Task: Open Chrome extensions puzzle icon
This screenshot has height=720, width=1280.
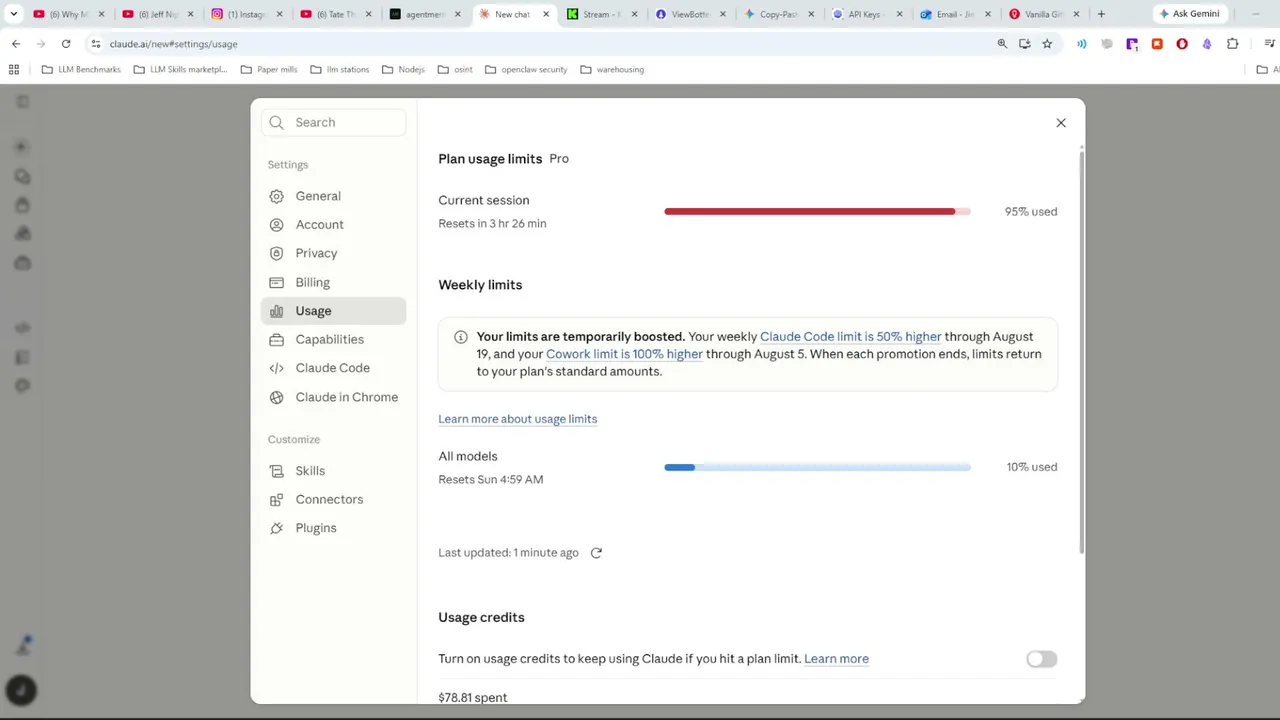Action: pyautogui.click(x=1232, y=44)
